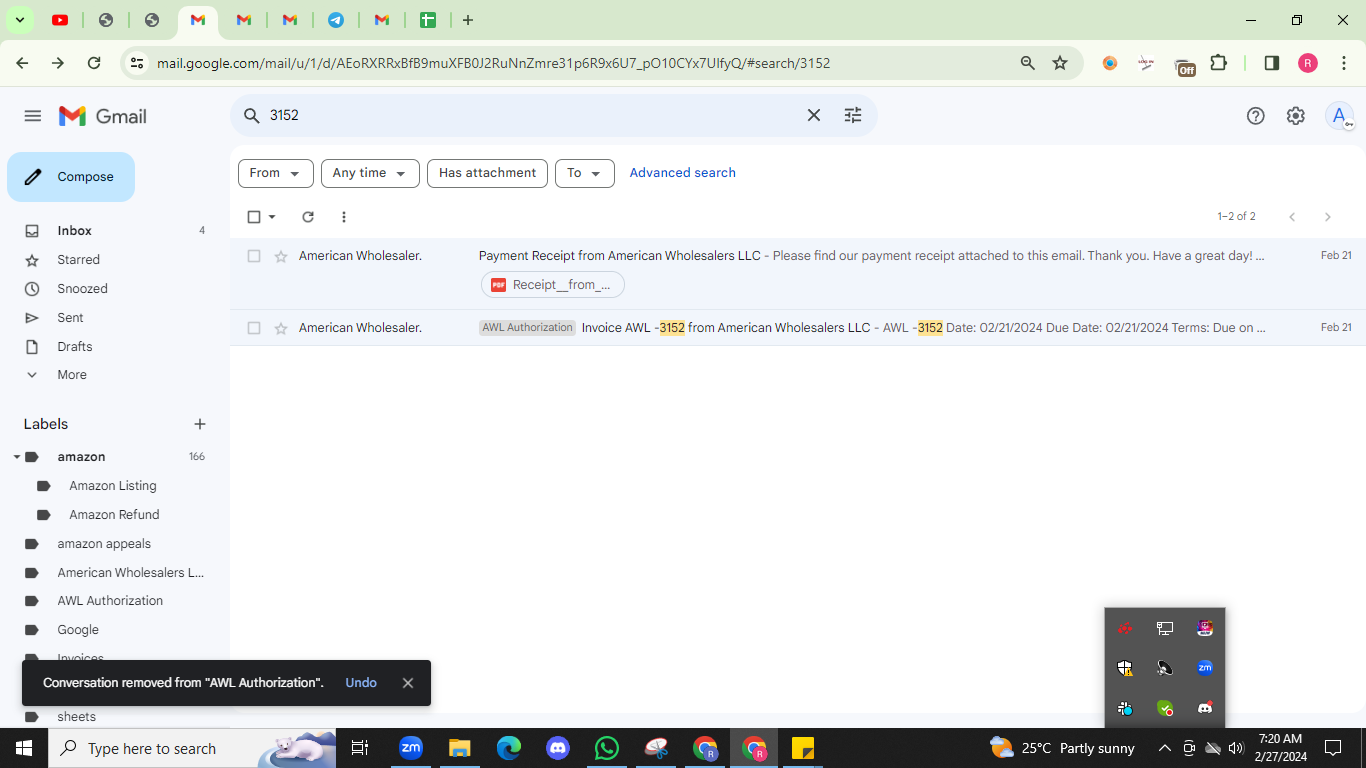This screenshot has width=1366, height=768.
Task: Tick the Invoice AWL-3152 email checkbox
Action: [254, 328]
